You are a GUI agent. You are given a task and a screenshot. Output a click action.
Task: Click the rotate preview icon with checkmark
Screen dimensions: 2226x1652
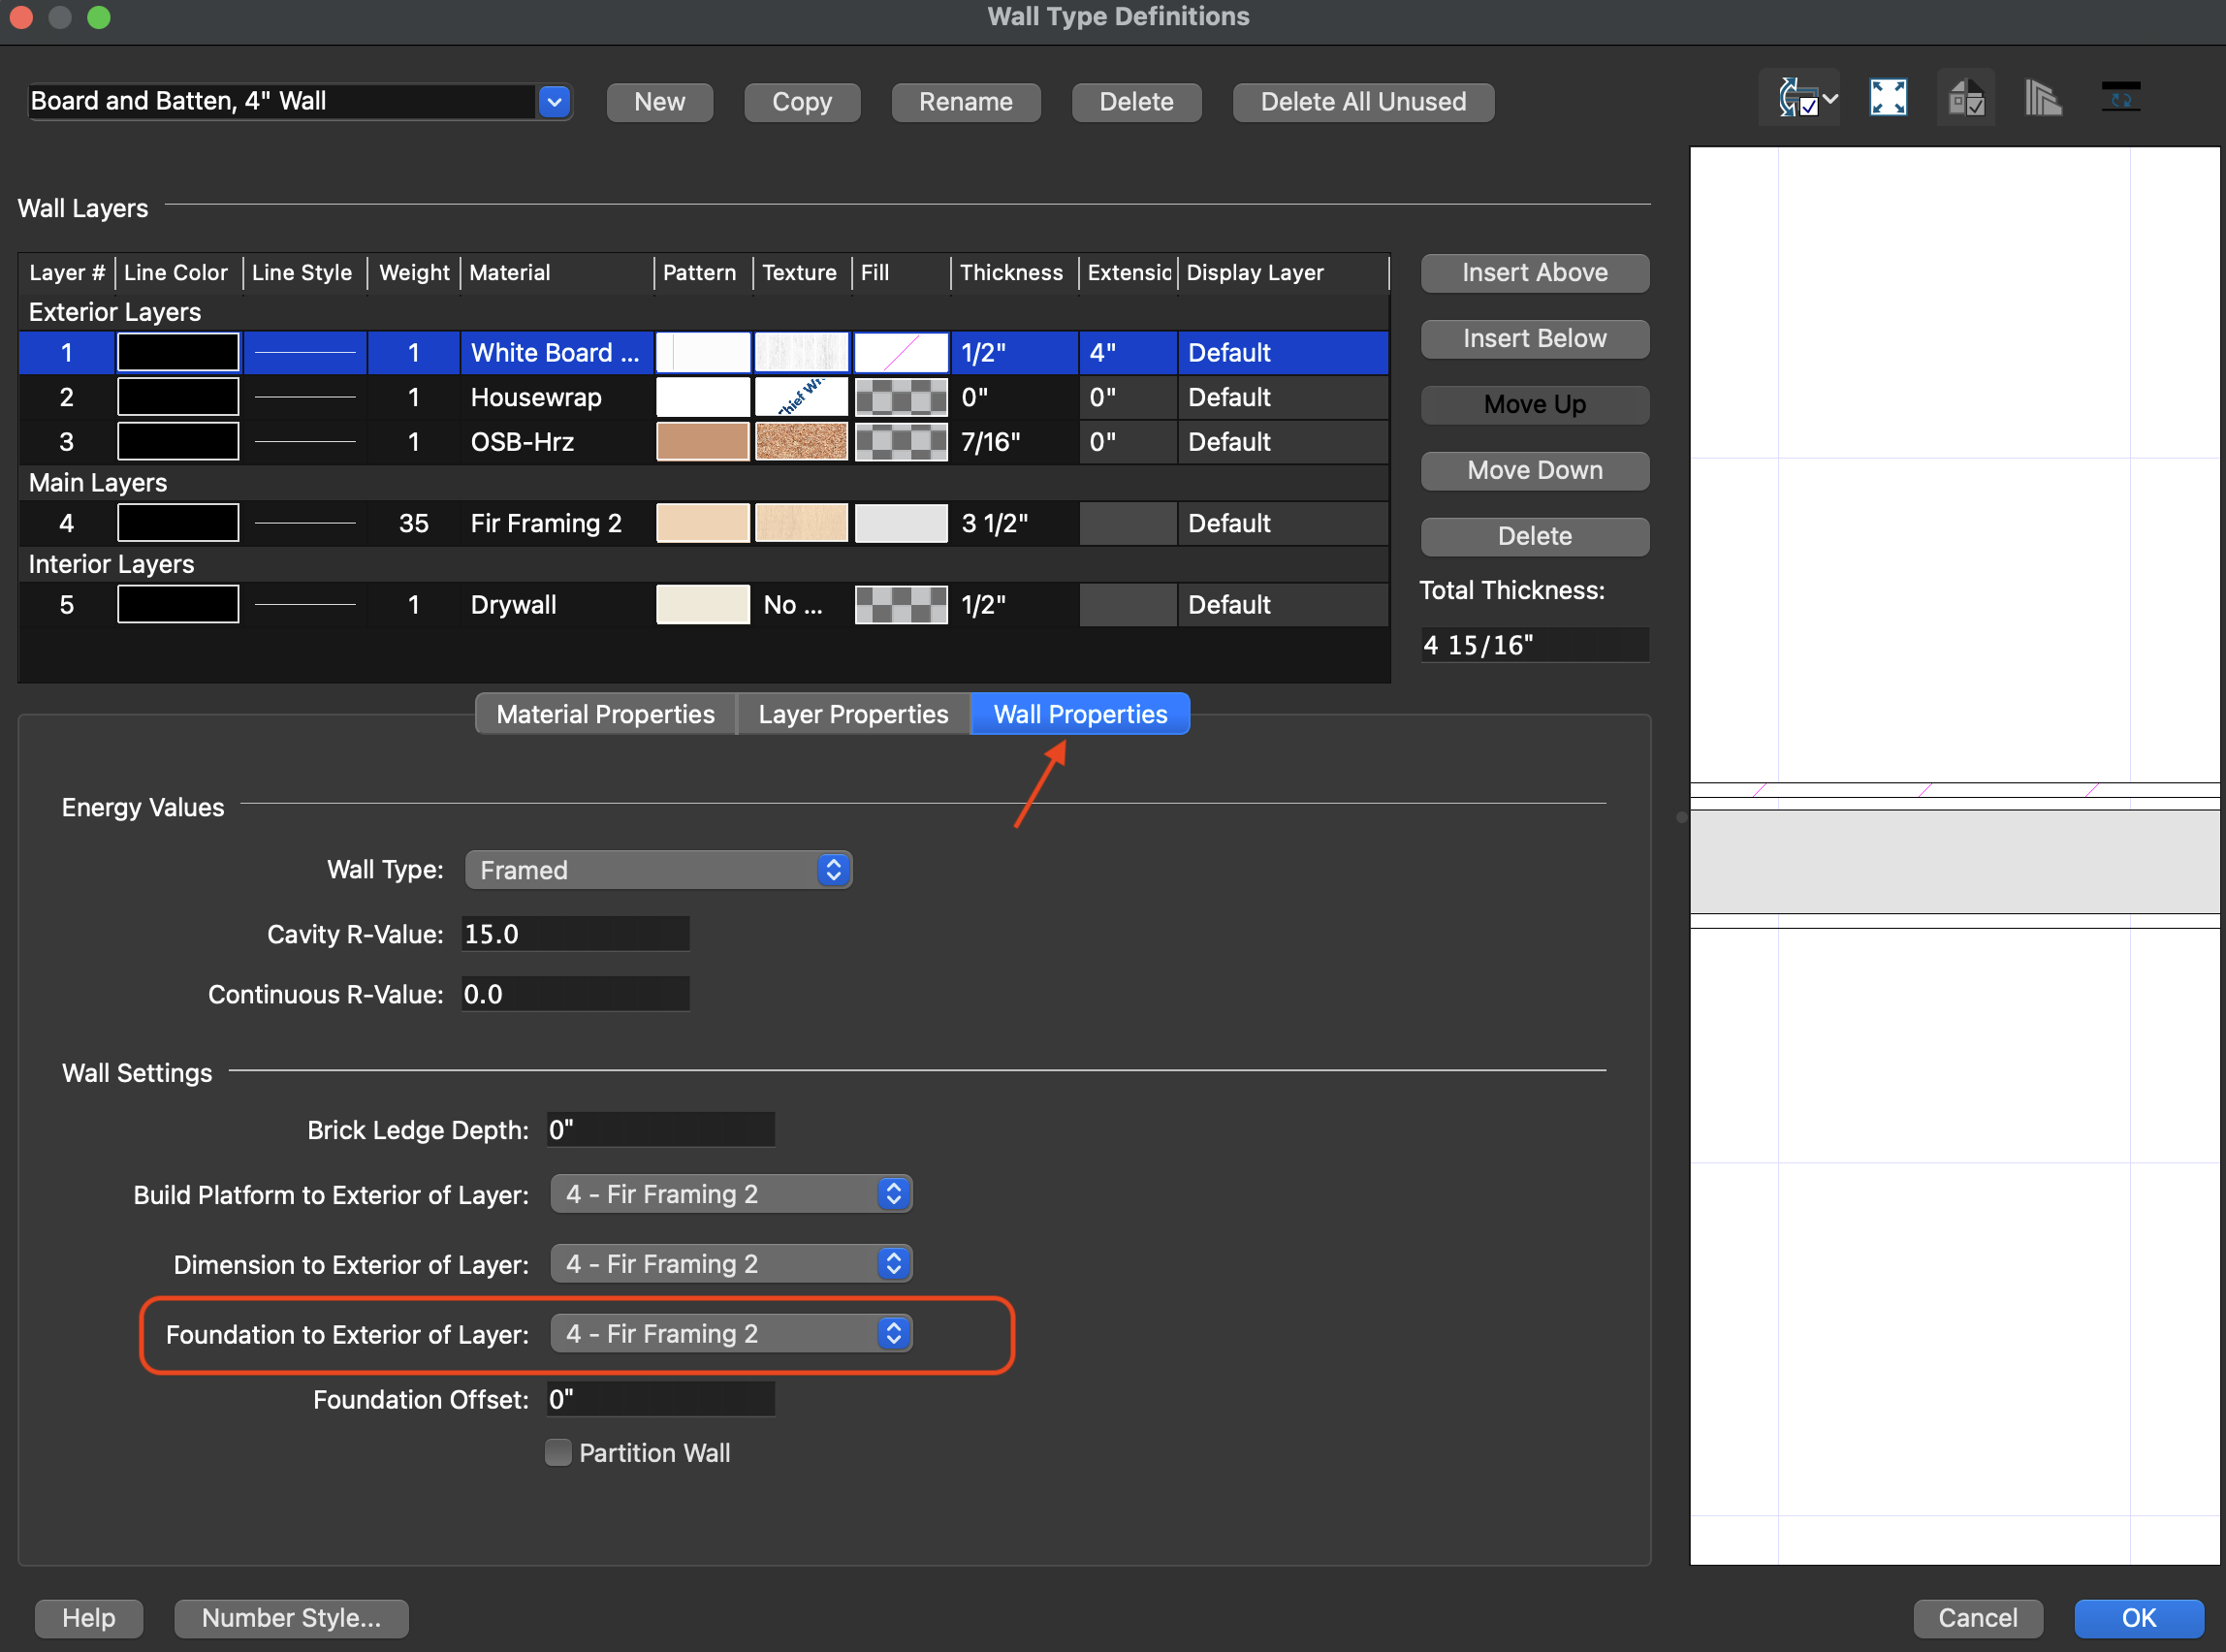click(x=1799, y=99)
